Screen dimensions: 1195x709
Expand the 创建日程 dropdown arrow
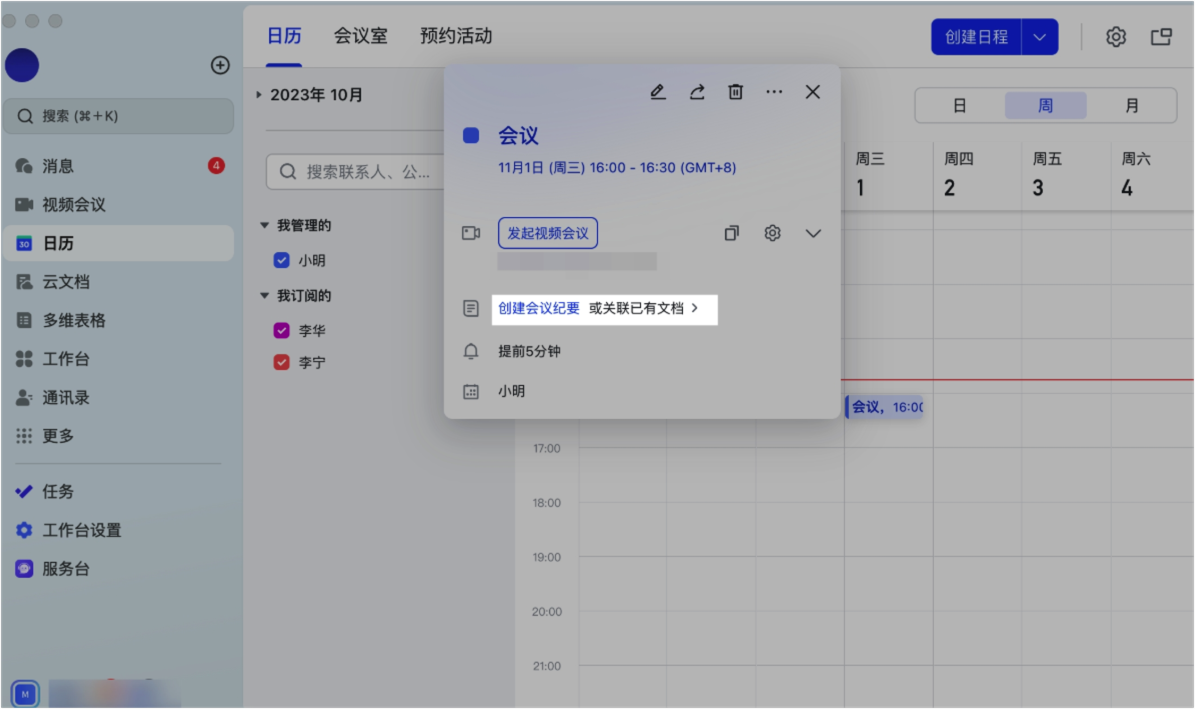coord(1040,37)
